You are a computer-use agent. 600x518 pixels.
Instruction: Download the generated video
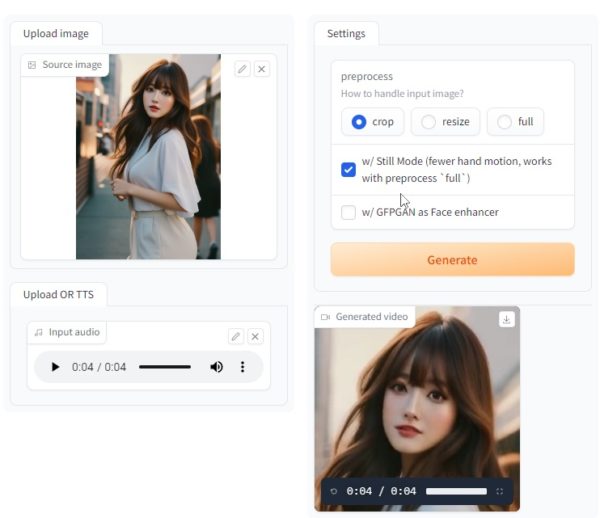click(x=506, y=319)
